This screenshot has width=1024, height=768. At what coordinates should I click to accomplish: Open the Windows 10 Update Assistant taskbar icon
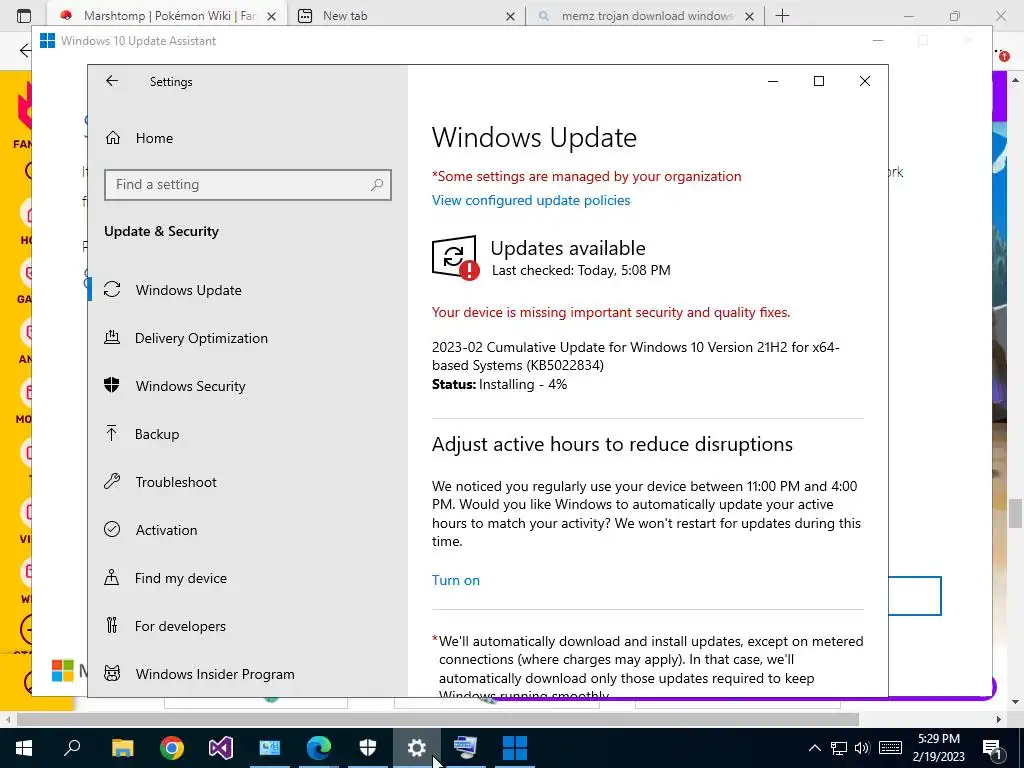click(515, 748)
